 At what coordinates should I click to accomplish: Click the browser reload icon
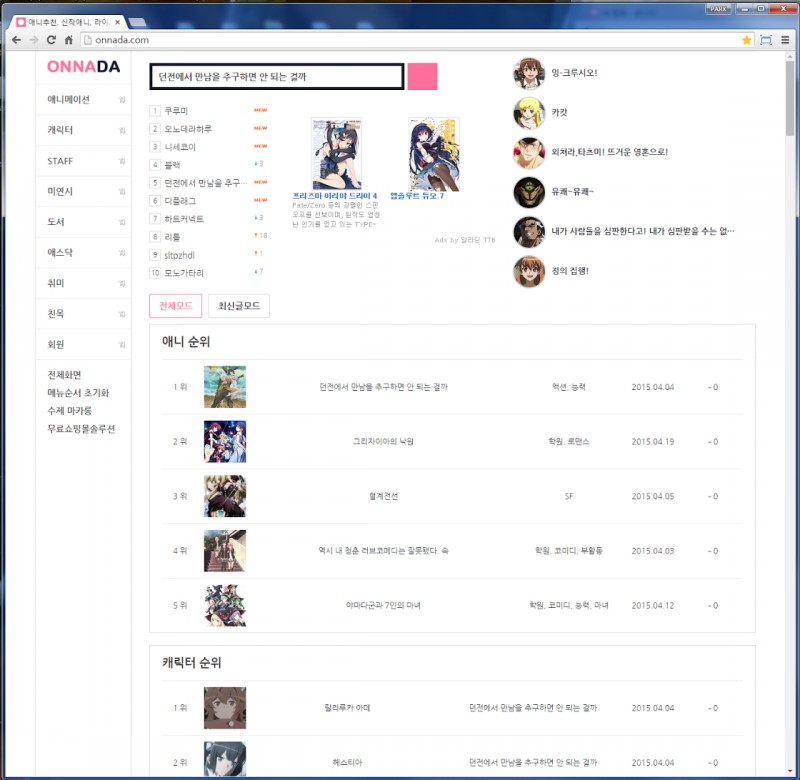pos(50,40)
